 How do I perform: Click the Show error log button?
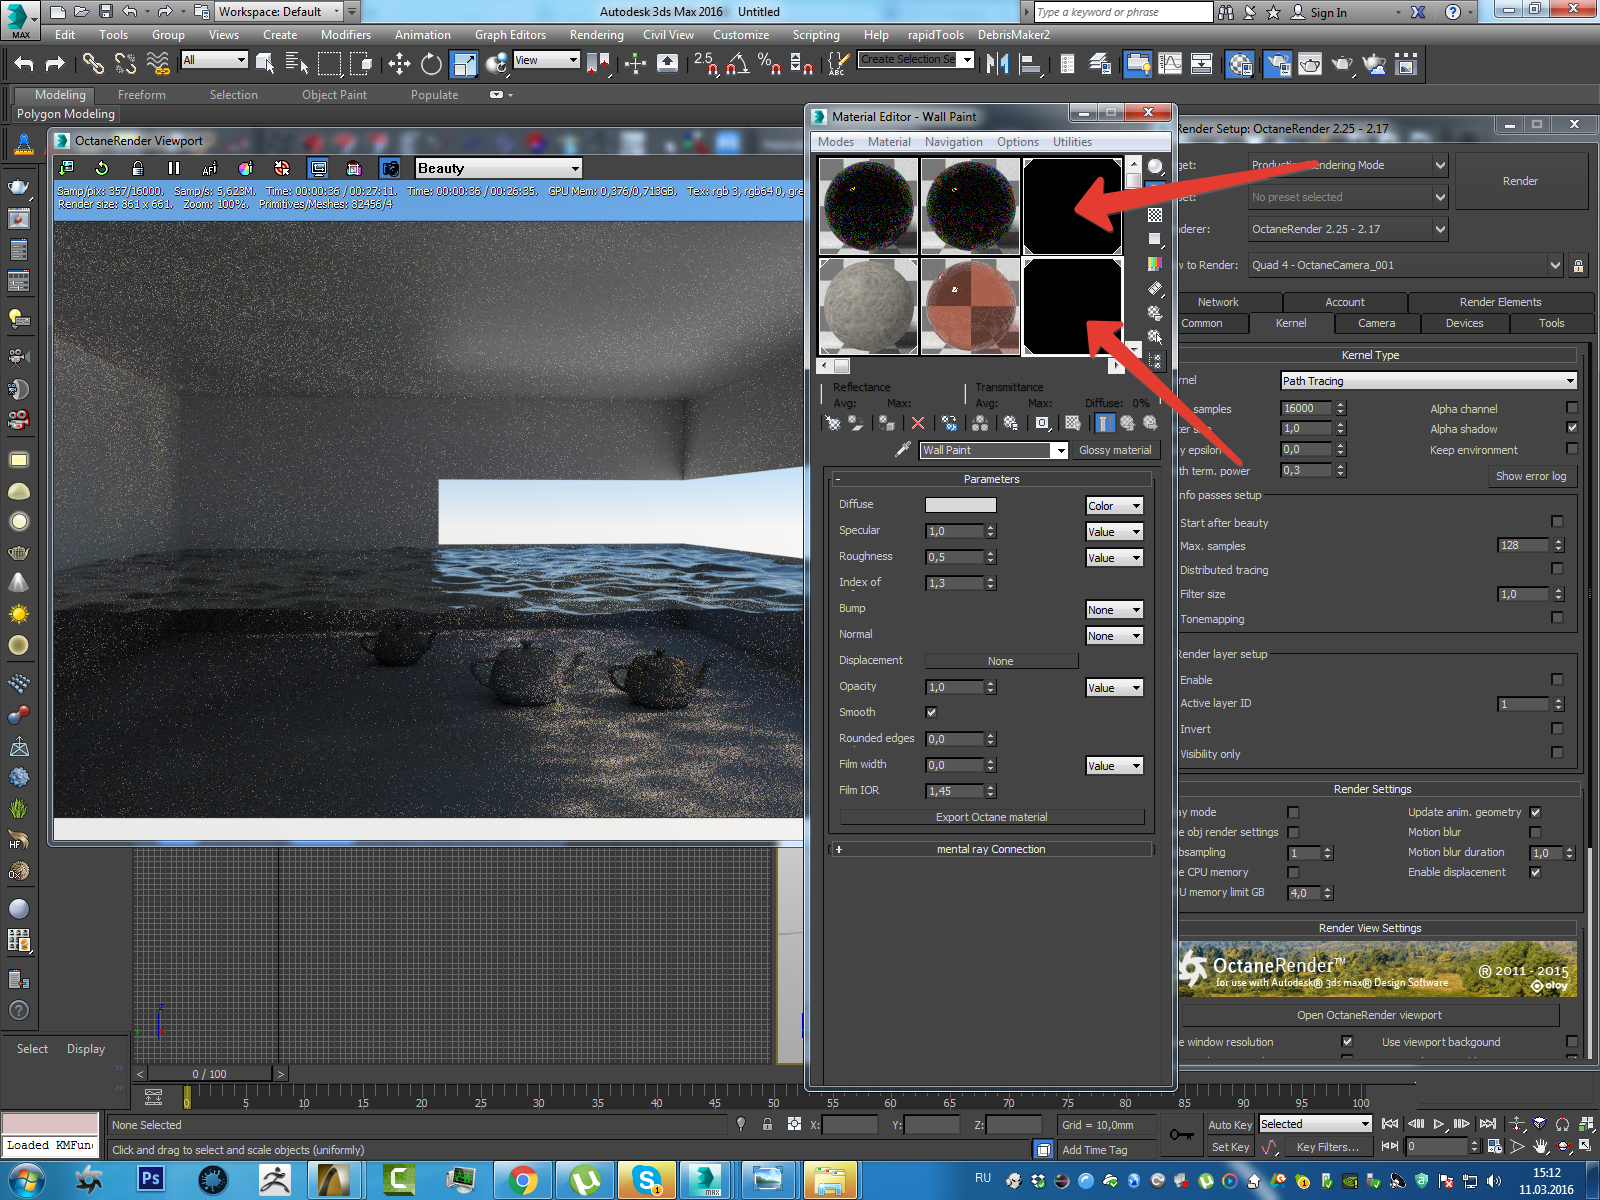1531,476
